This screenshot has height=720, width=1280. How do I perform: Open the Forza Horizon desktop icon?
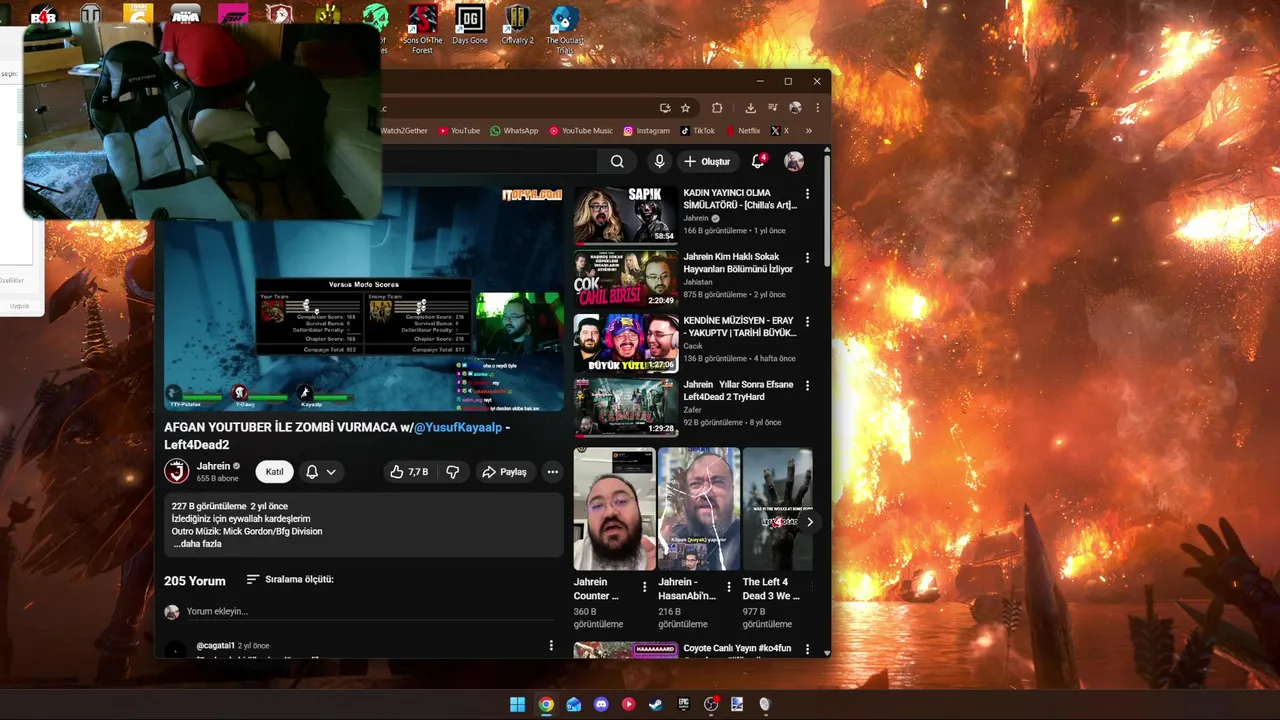(232, 15)
